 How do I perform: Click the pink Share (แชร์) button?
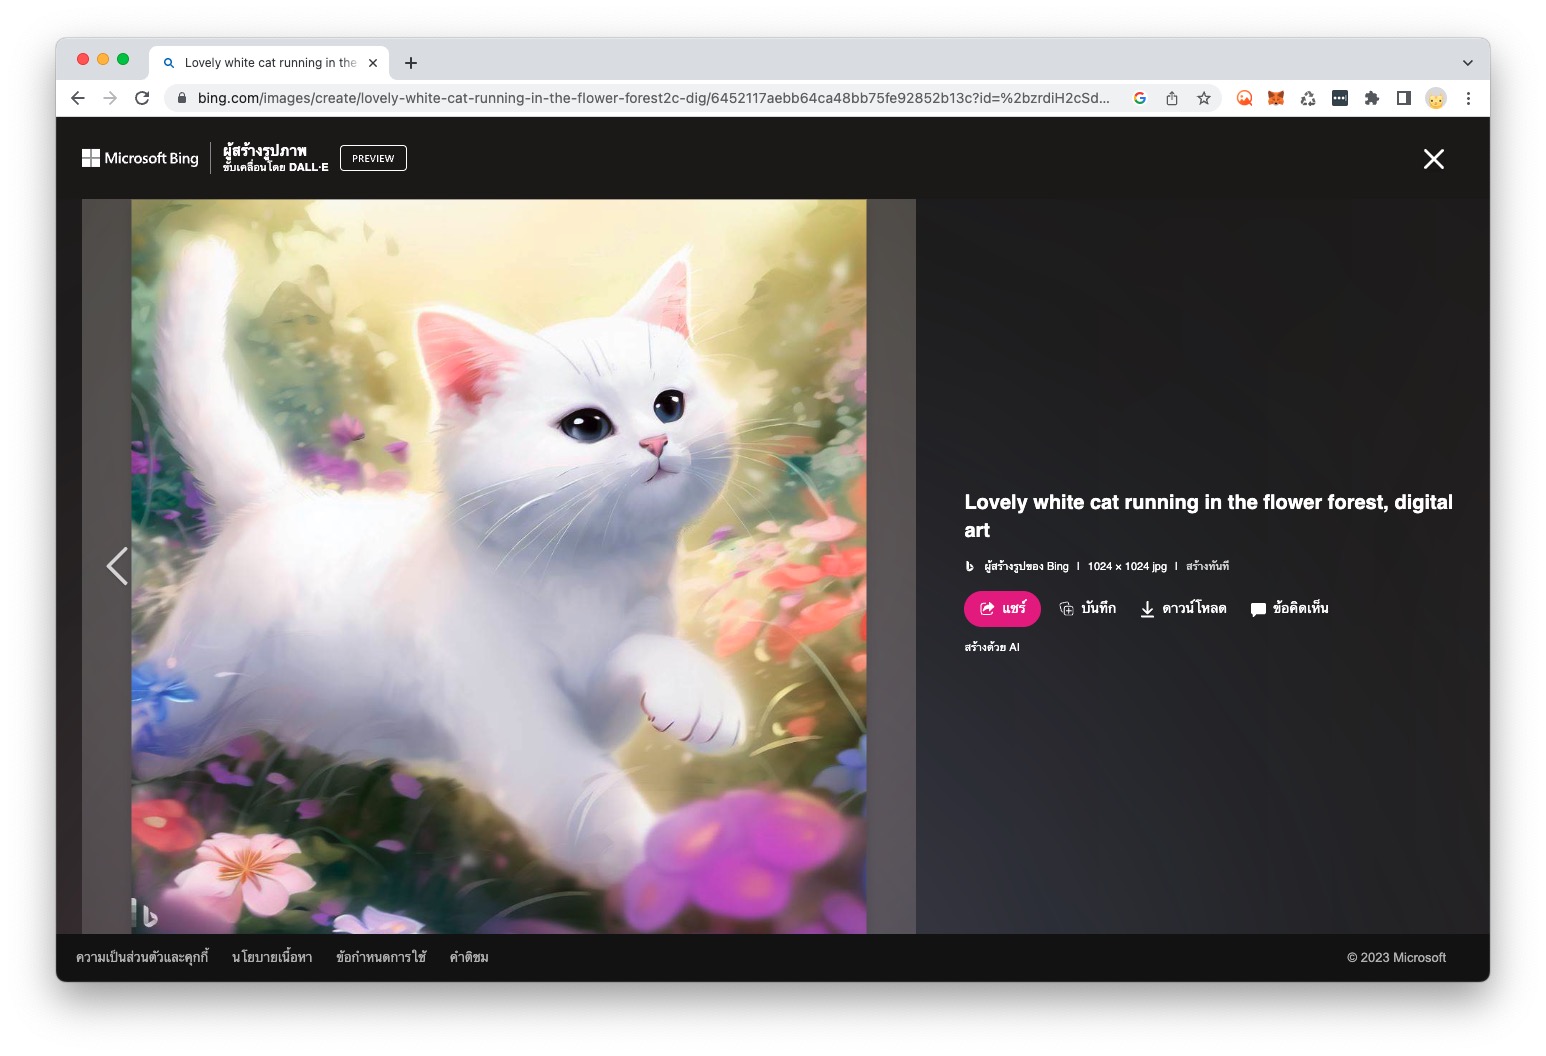1002,608
